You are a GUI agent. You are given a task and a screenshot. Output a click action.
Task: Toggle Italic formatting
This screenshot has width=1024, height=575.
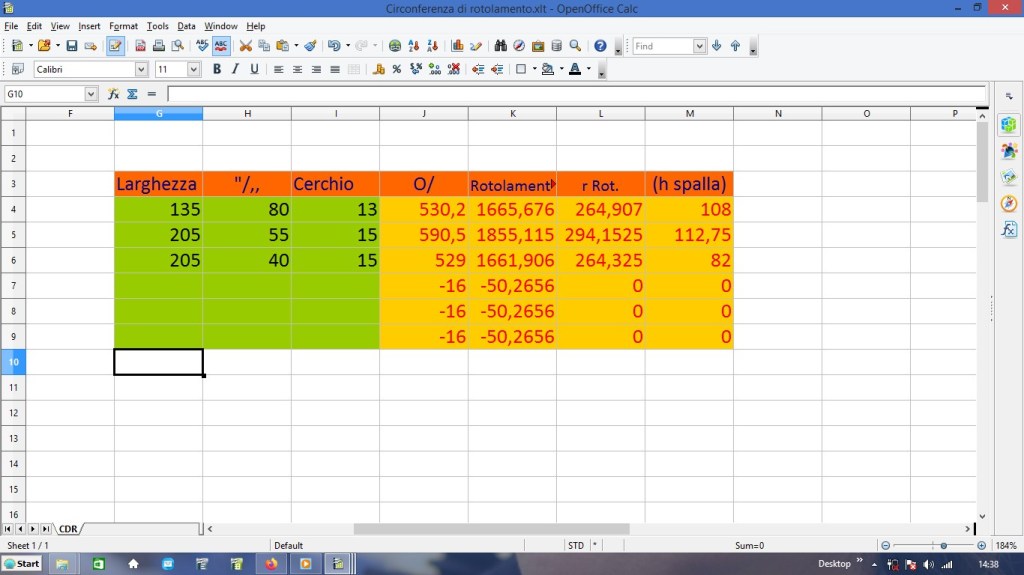236,69
